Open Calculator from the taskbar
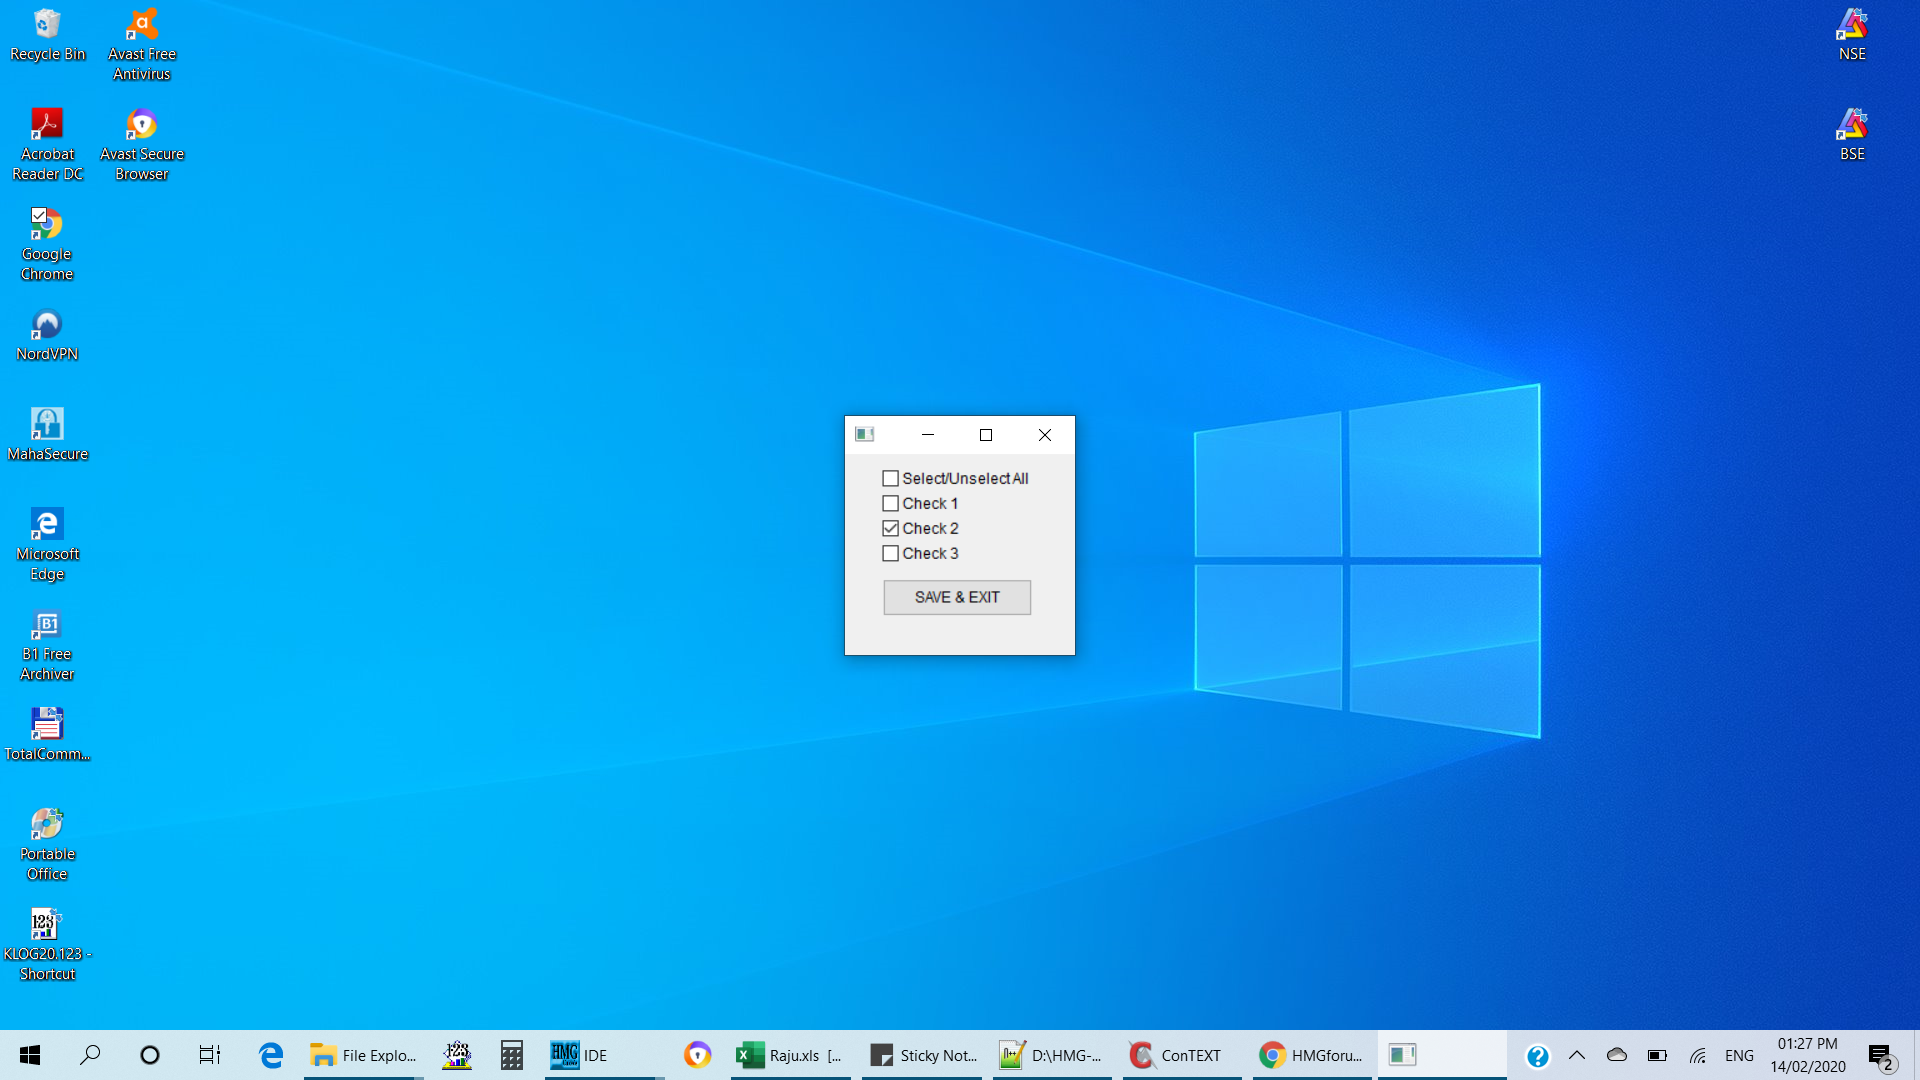This screenshot has height=1080, width=1920. click(512, 1055)
